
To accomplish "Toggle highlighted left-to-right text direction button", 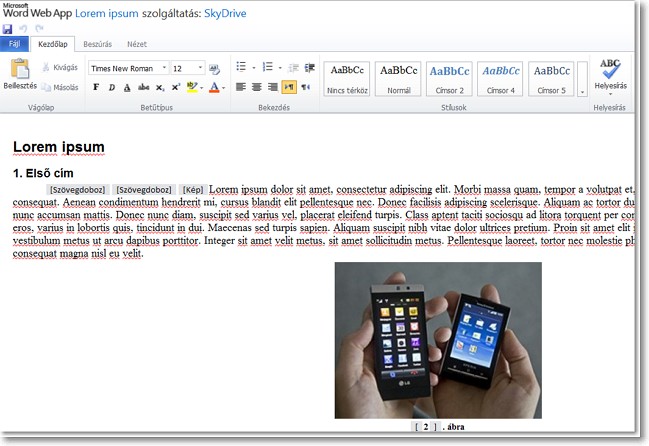I will [288, 87].
